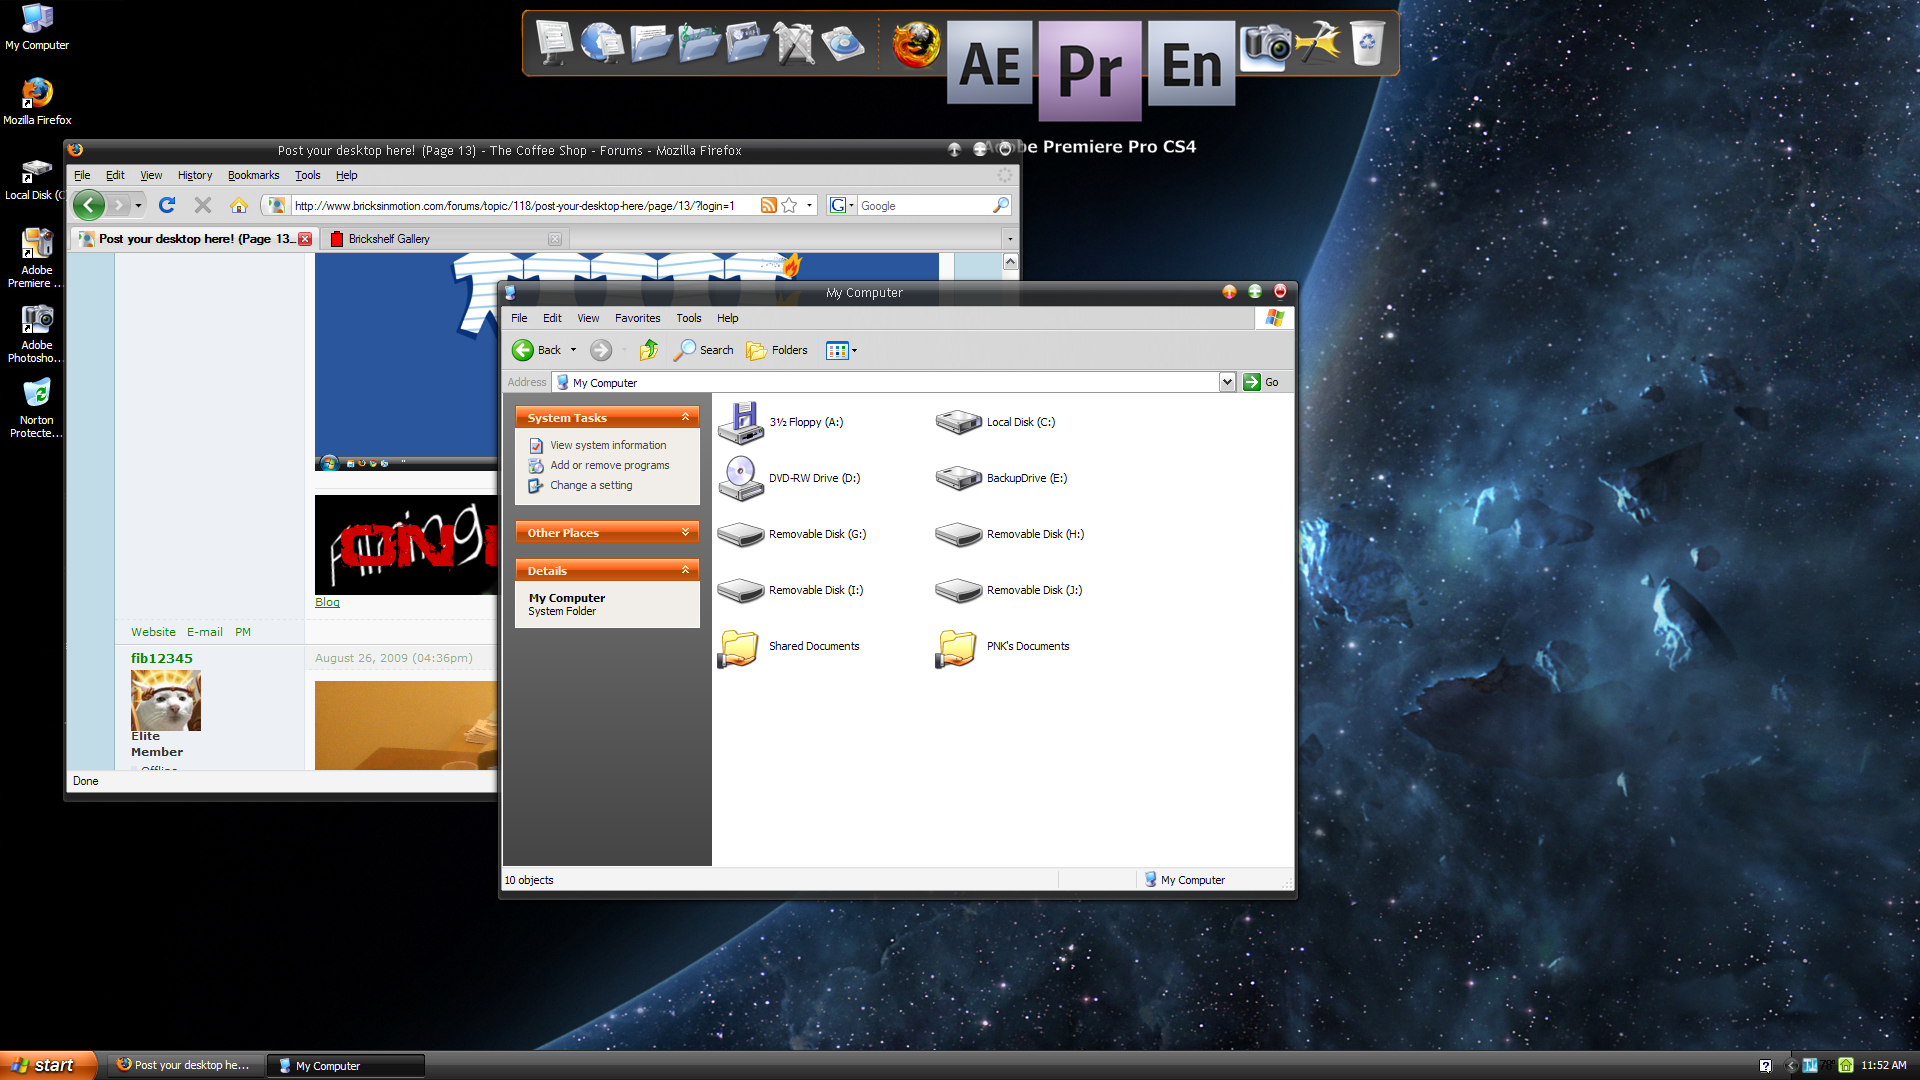Click the View system information link
Screen dimensions: 1920x1080
[607, 445]
